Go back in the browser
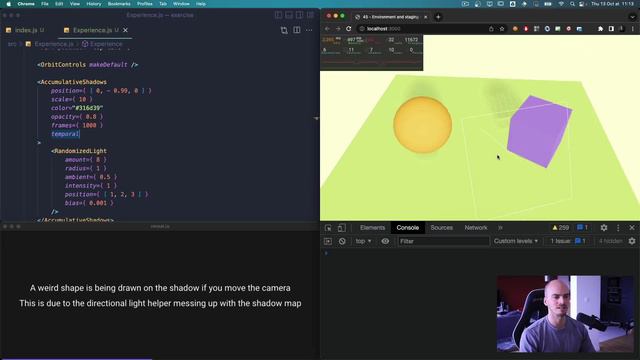Screen dimensions: 640x360 tap(327, 29)
